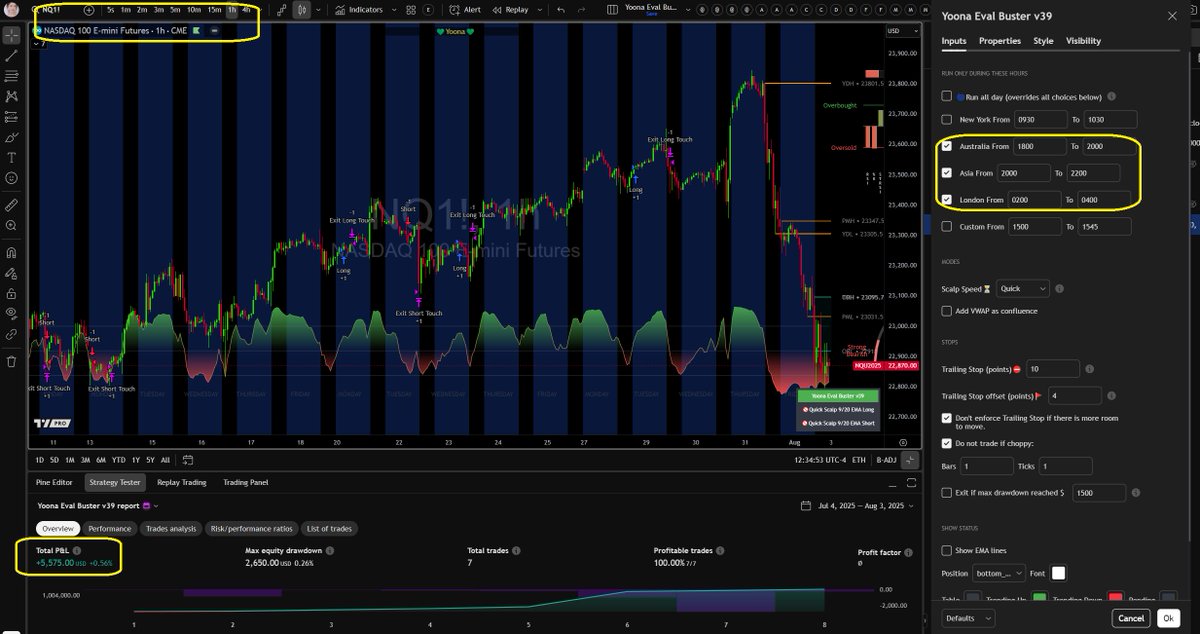The image size is (1200, 634).
Task: Select the 5m timeframe button
Action: tap(175, 9)
